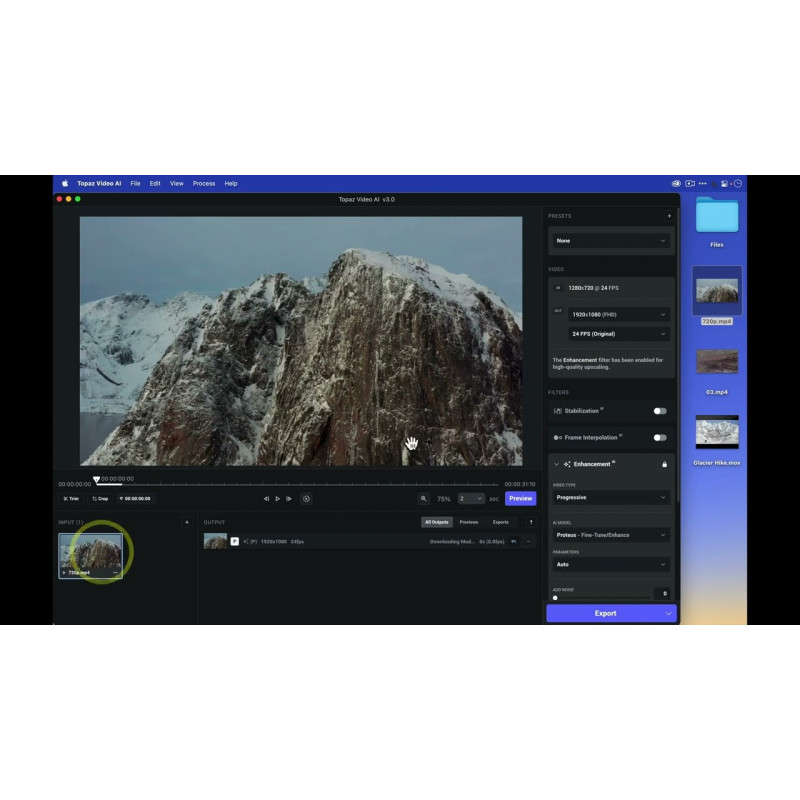800x800 pixels.
Task: Click the Enhancement lock icon
Action: (x=664, y=464)
